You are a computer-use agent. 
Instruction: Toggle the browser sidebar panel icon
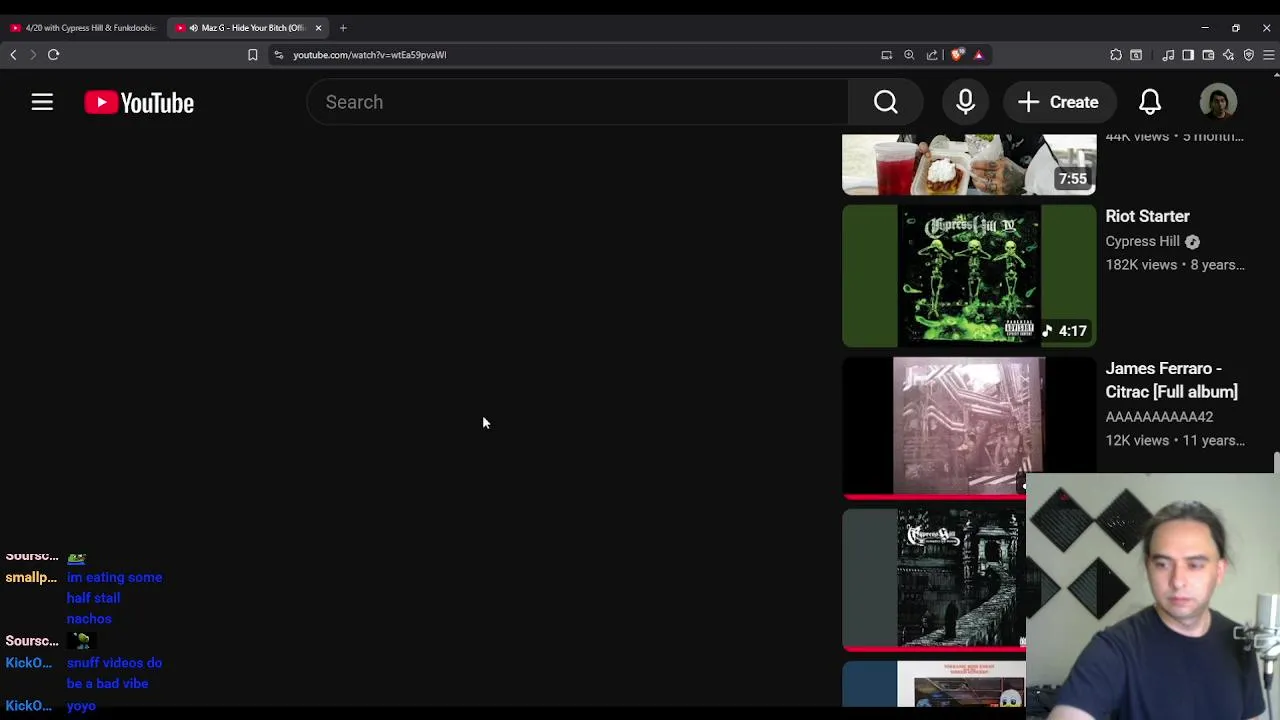point(1188,55)
